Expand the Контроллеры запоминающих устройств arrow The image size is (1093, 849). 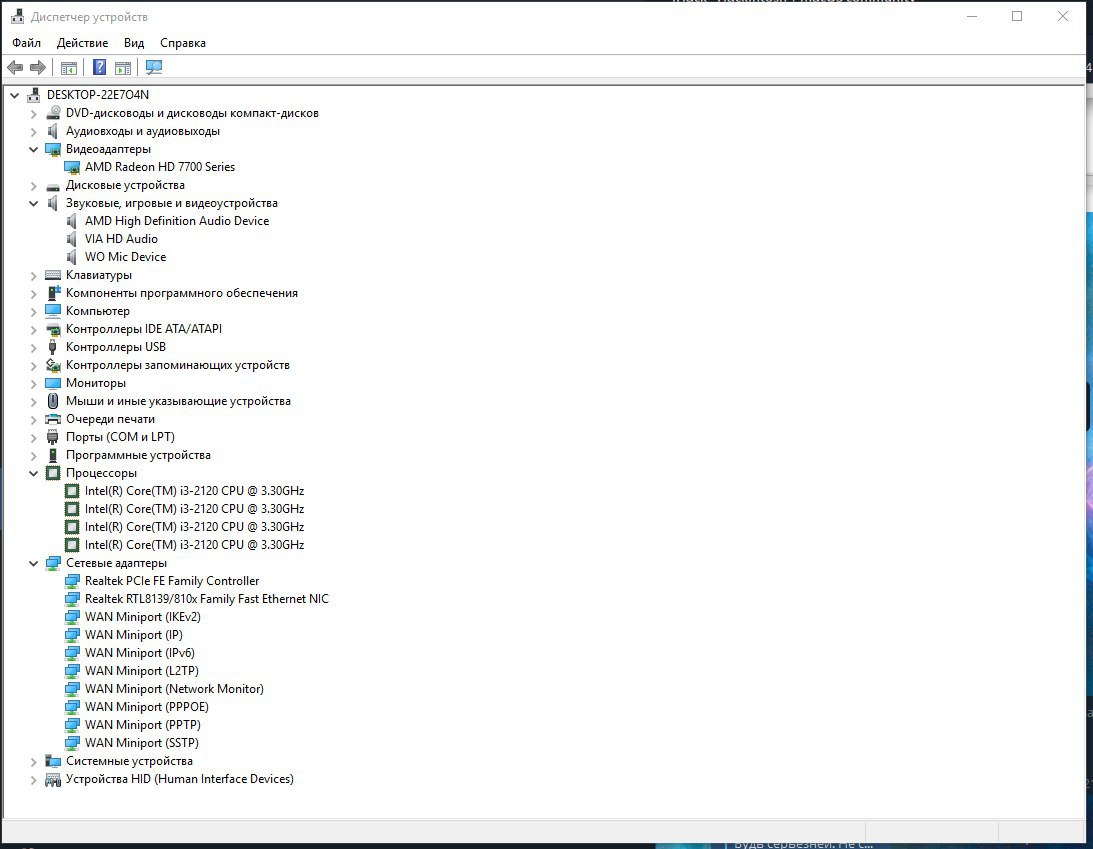point(33,365)
